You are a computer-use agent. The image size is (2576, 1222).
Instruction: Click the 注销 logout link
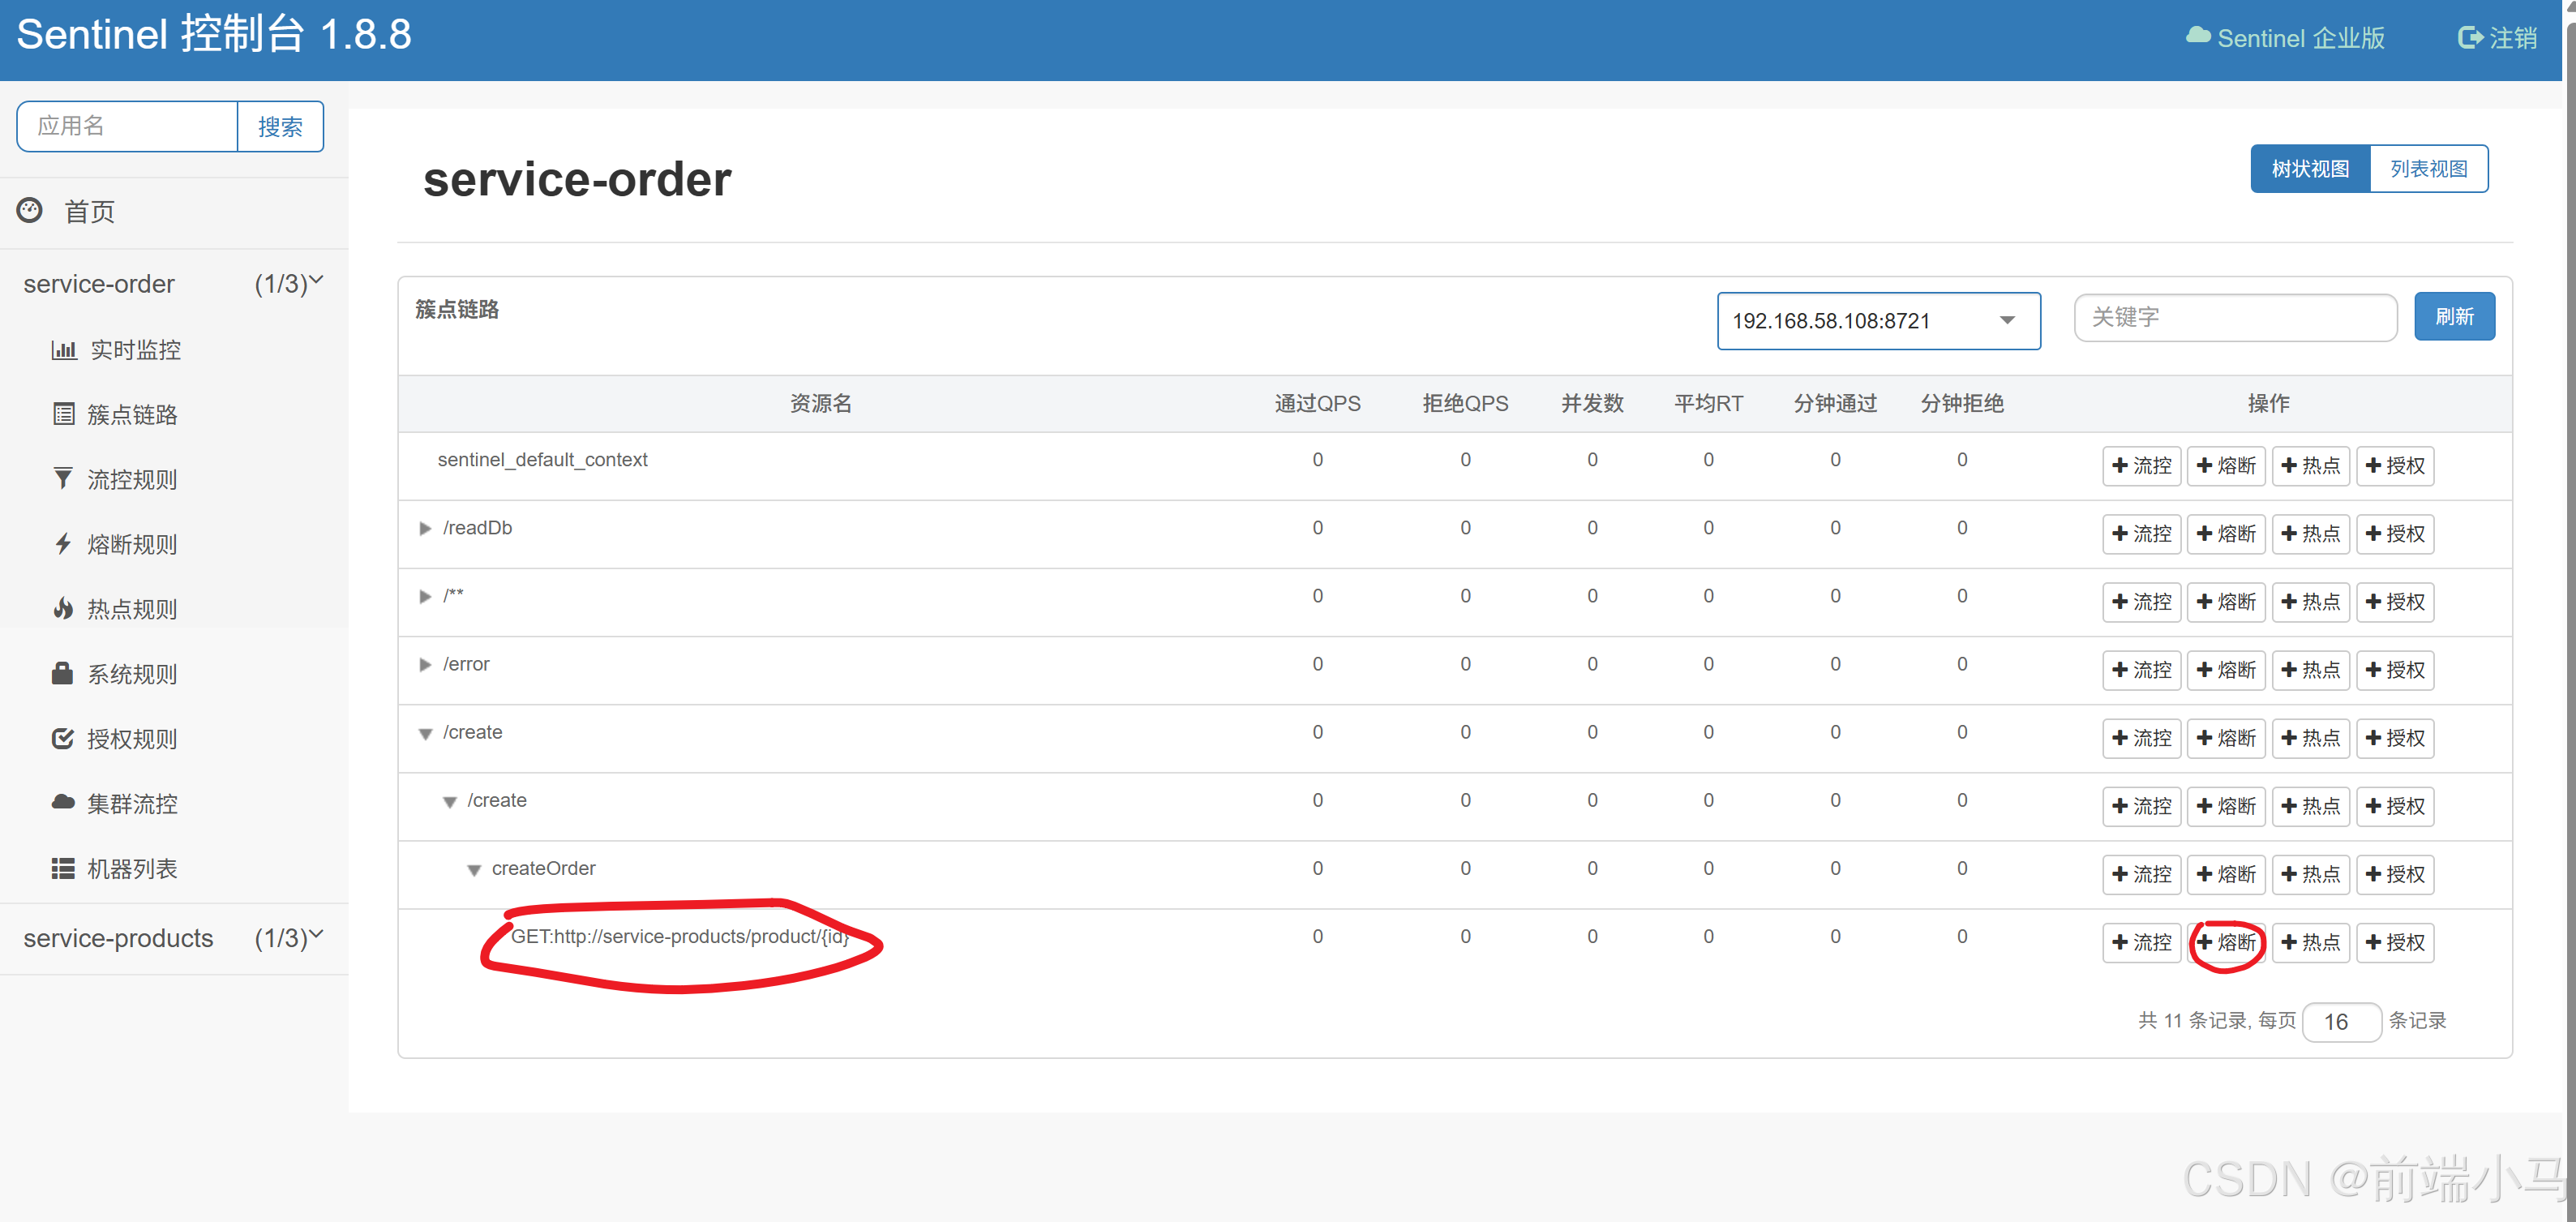pyautogui.click(x=2497, y=38)
